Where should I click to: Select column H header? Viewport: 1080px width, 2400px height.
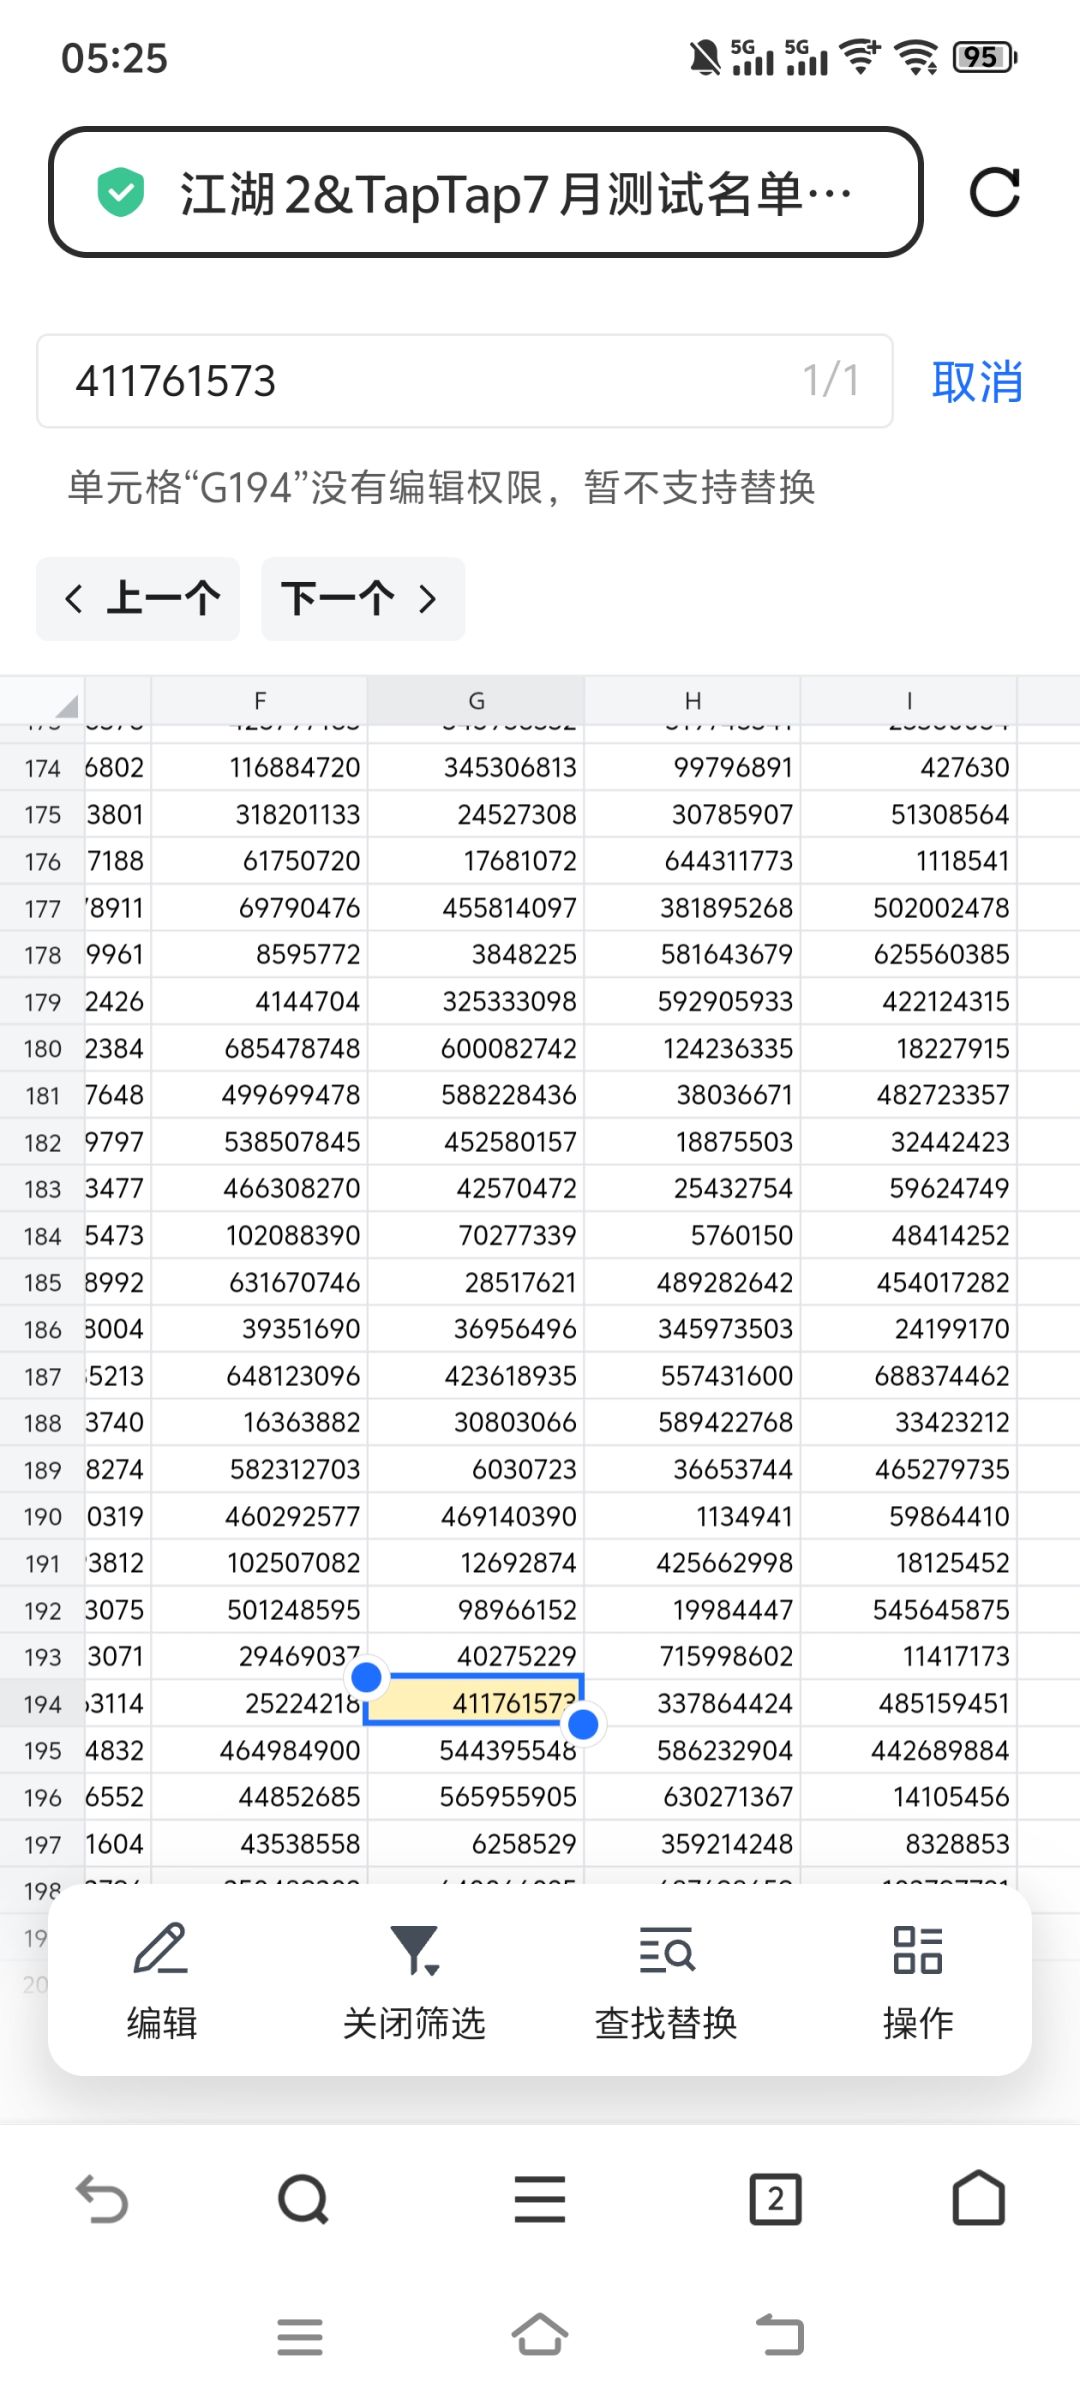click(692, 700)
